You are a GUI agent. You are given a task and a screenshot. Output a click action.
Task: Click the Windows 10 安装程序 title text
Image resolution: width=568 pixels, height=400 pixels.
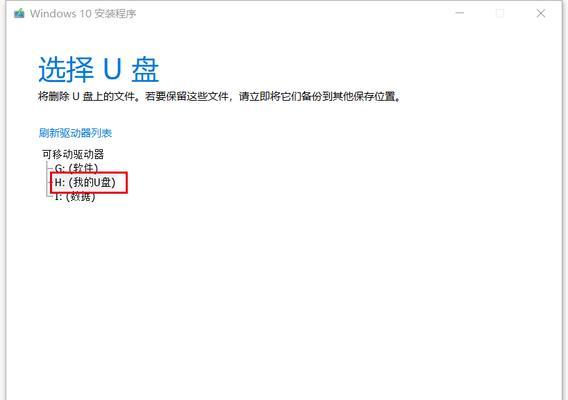point(83,14)
